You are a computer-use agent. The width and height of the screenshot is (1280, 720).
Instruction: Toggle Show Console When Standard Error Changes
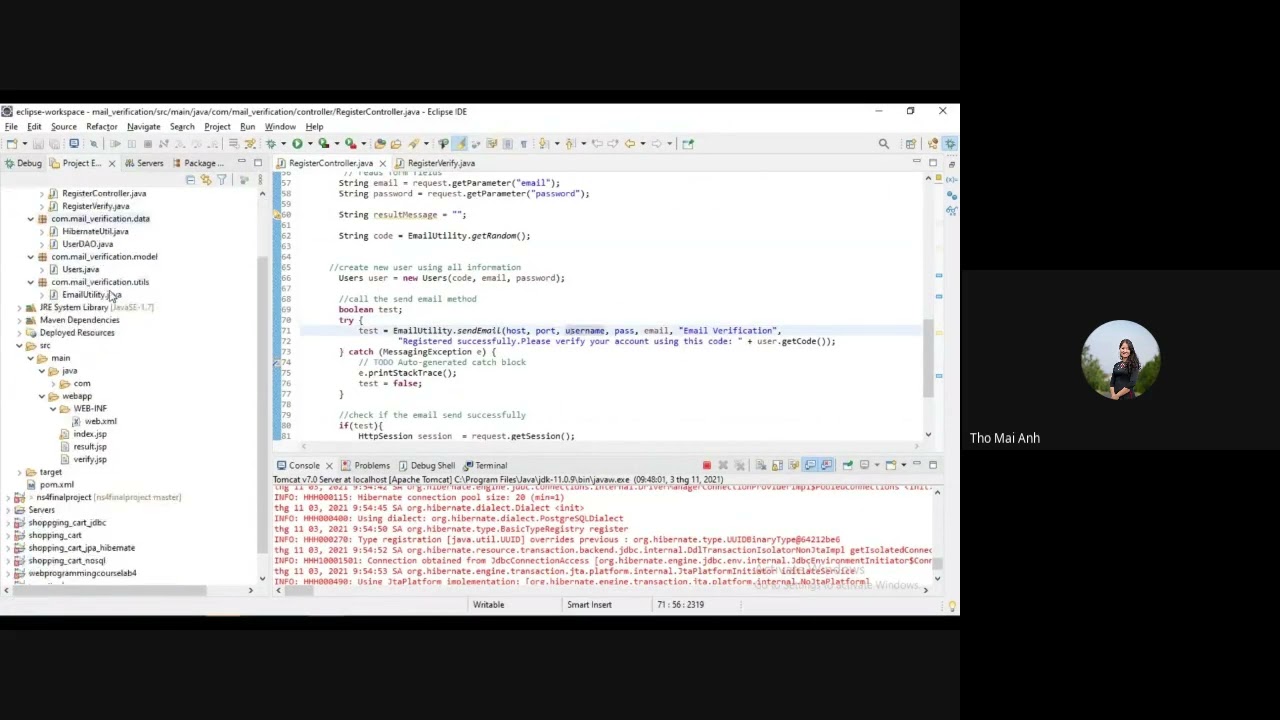[826, 465]
